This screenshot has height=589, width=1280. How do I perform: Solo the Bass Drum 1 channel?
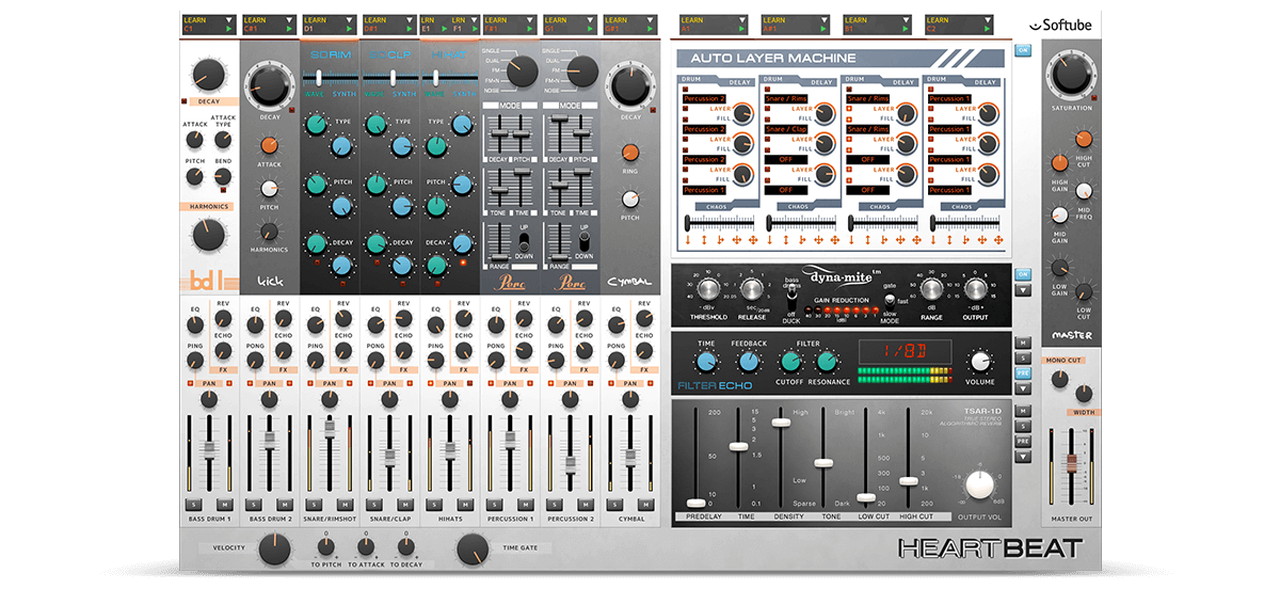194,504
